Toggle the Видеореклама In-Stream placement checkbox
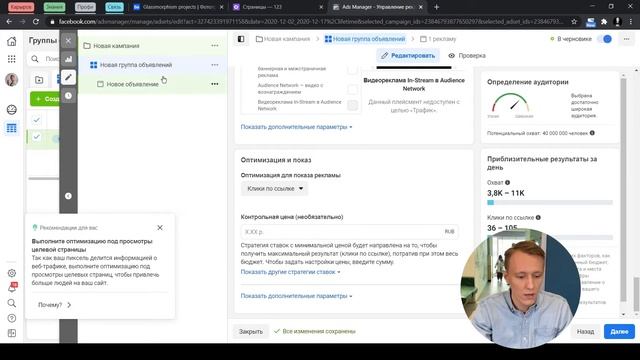 [x=352, y=105]
